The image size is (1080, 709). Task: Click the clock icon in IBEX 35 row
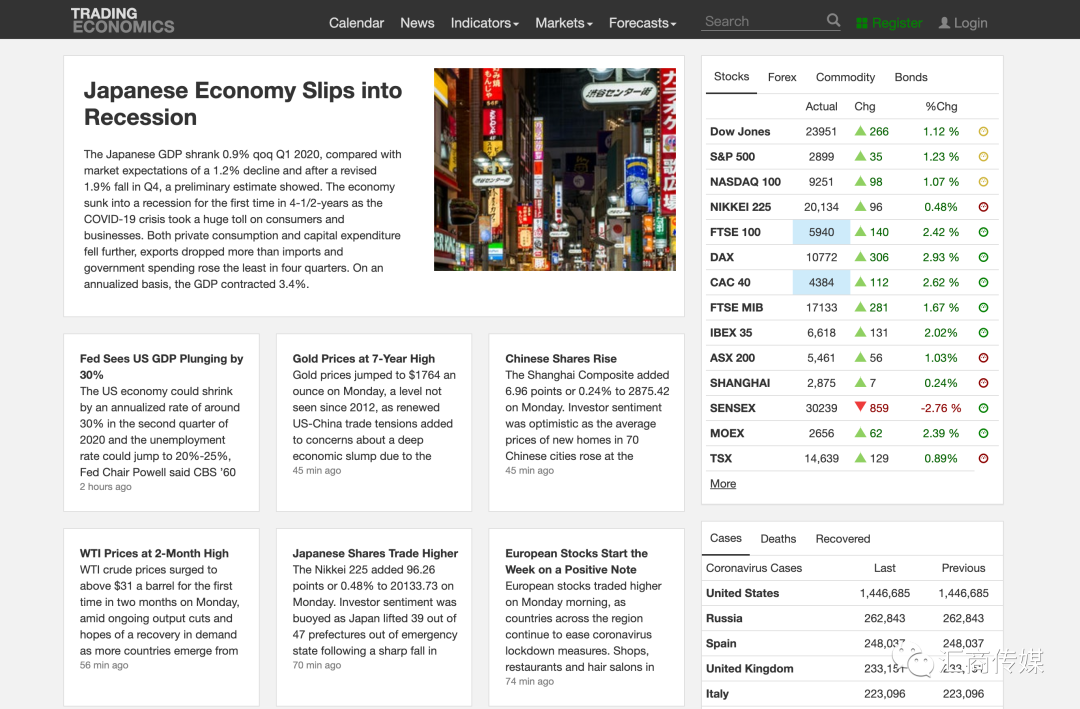point(984,333)
